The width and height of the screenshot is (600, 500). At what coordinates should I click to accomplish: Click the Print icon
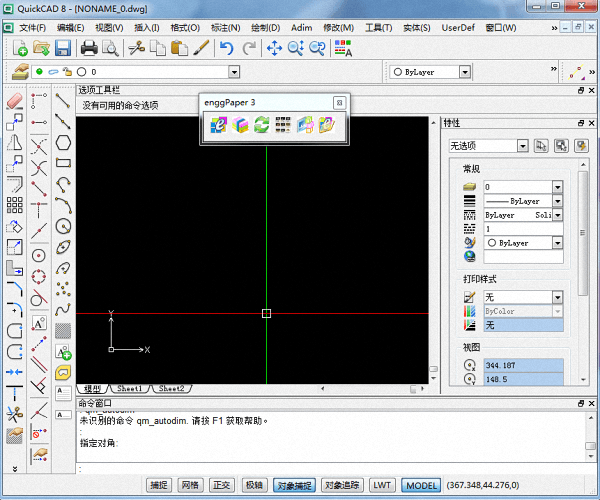click(x=89, y=48)
